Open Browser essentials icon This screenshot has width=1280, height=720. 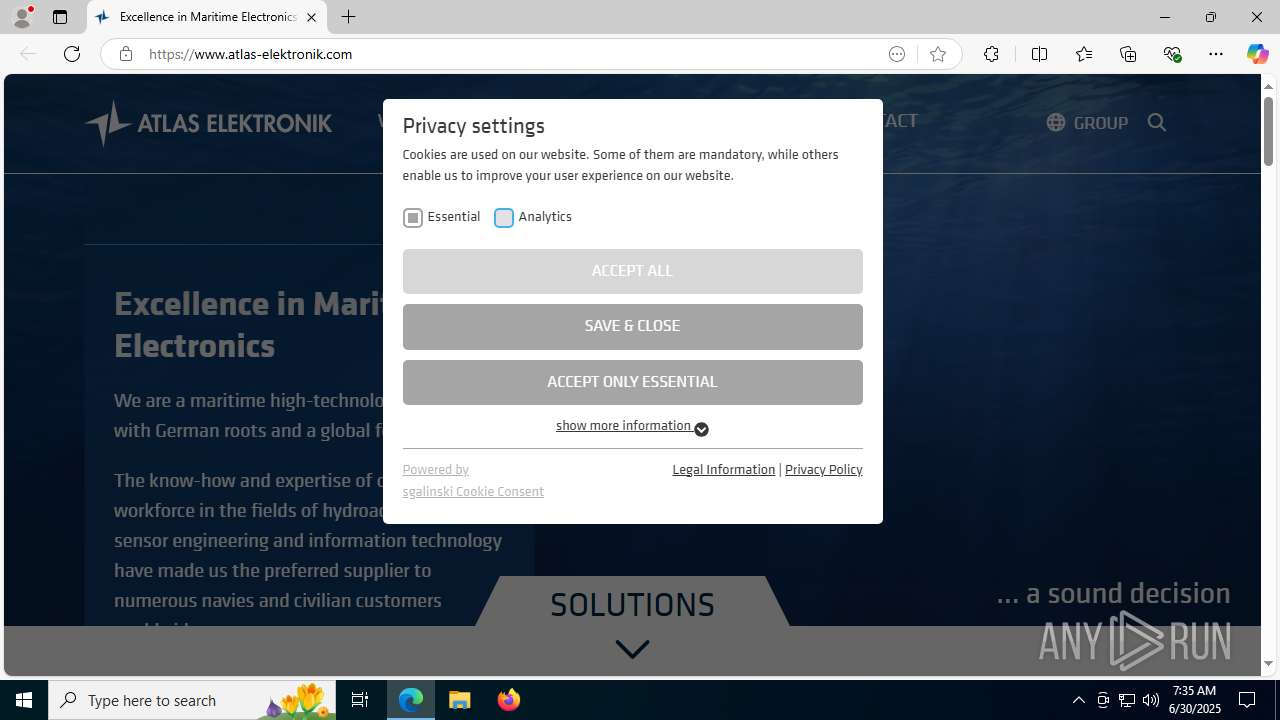1172,54
